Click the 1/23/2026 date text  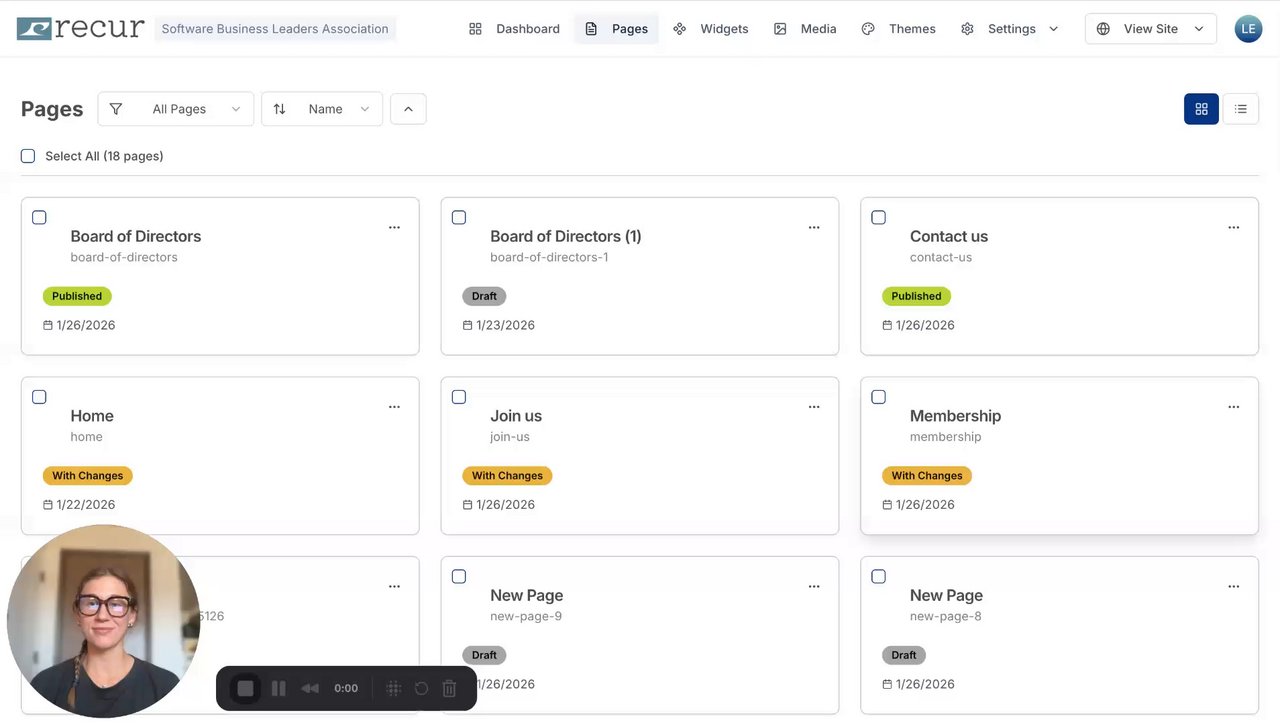(x=505, y=325)
